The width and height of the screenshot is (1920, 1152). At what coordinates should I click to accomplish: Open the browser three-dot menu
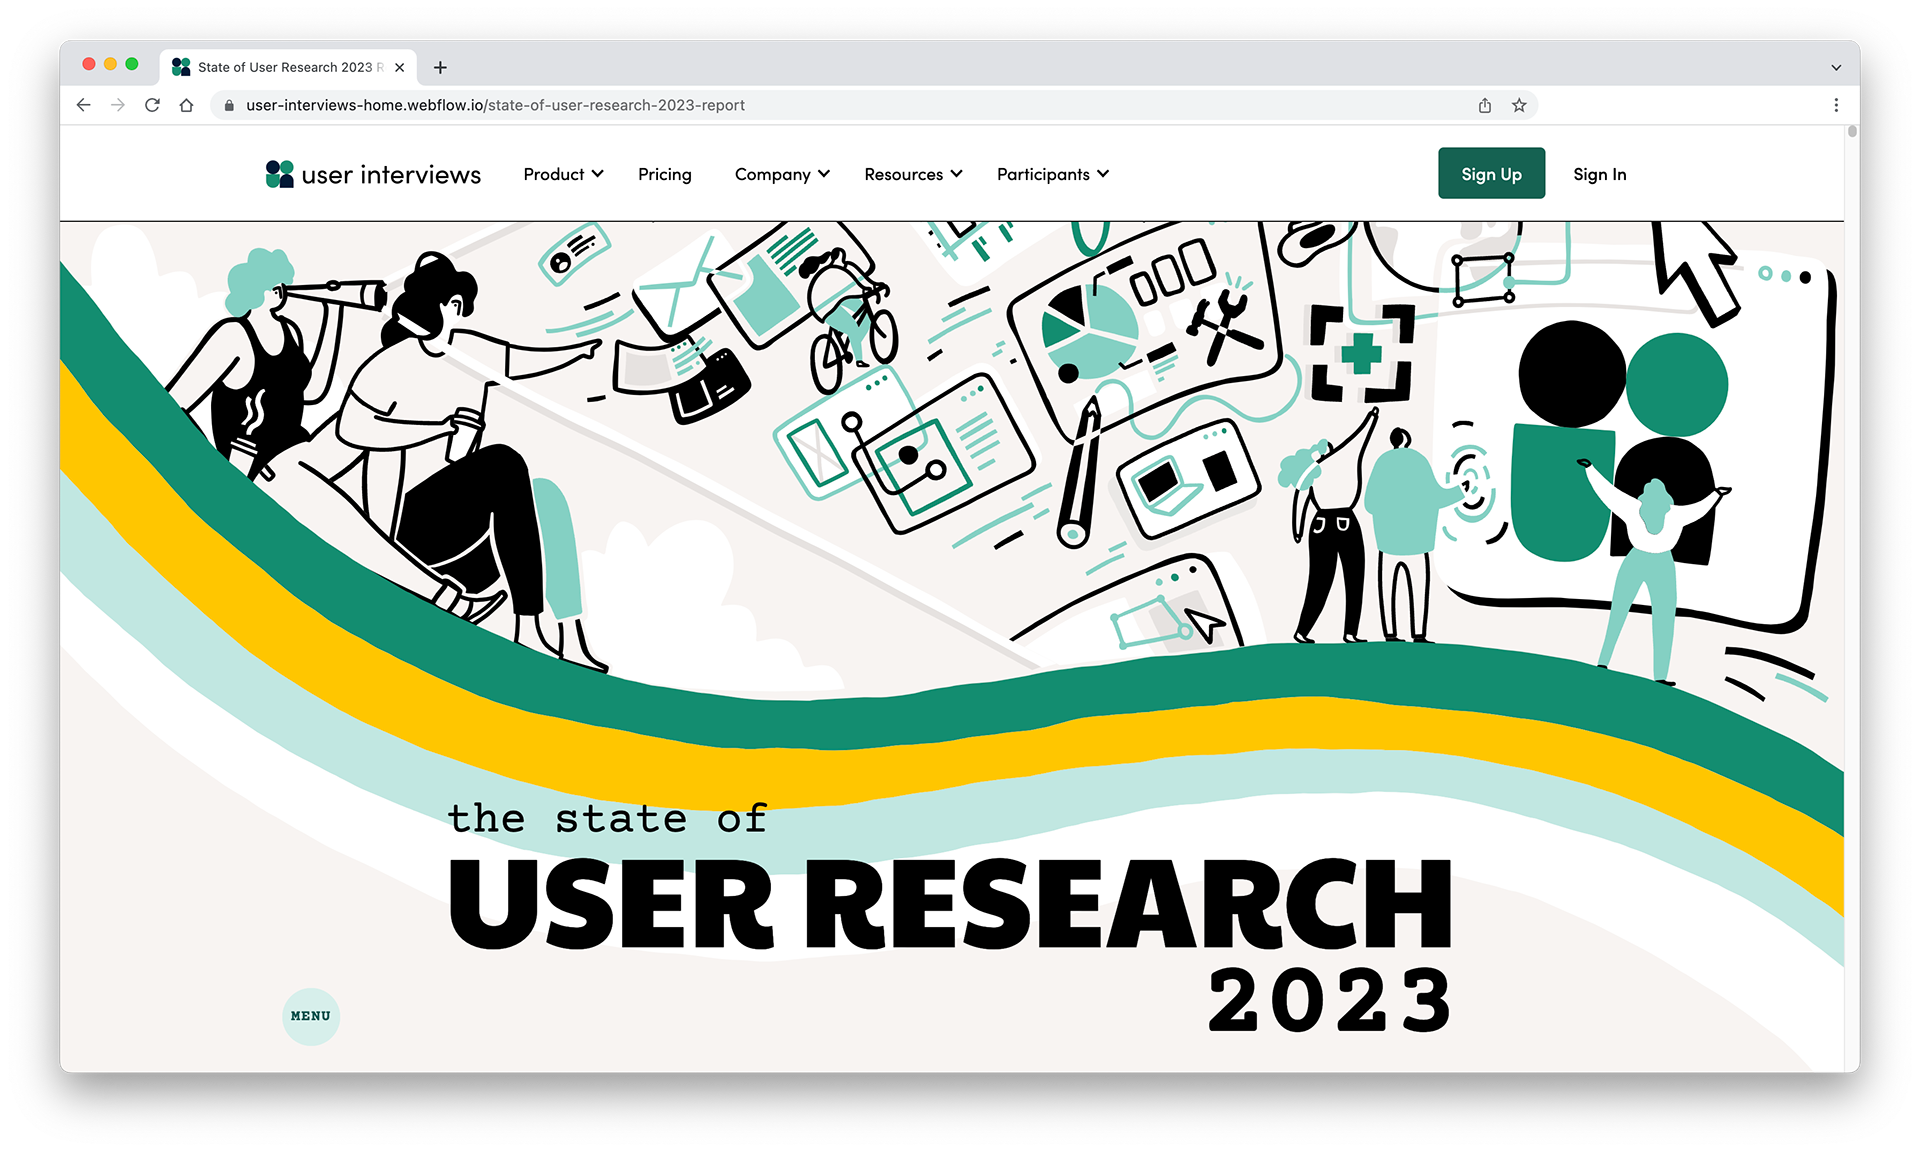(1836, 105)
